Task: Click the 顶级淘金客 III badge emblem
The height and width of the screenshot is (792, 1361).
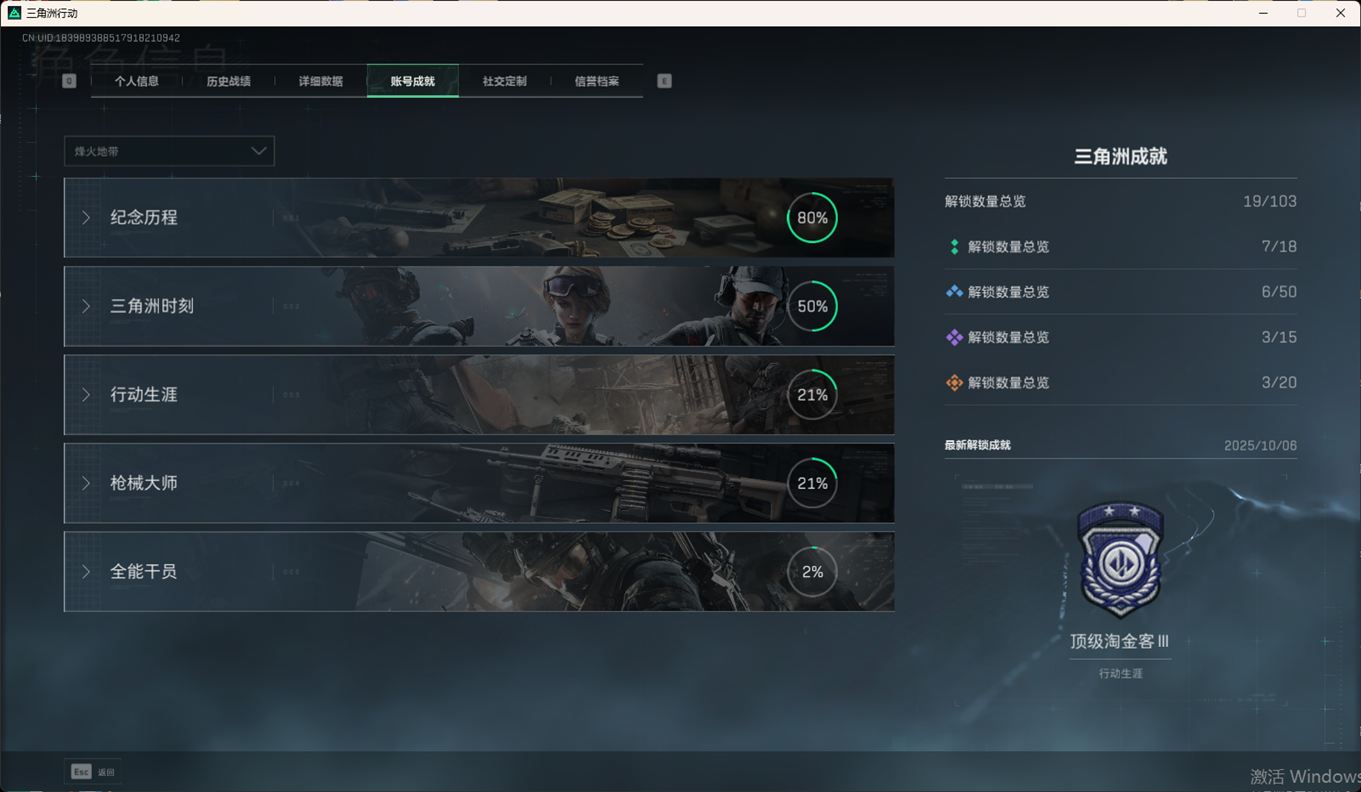Action: [1120, 560]
